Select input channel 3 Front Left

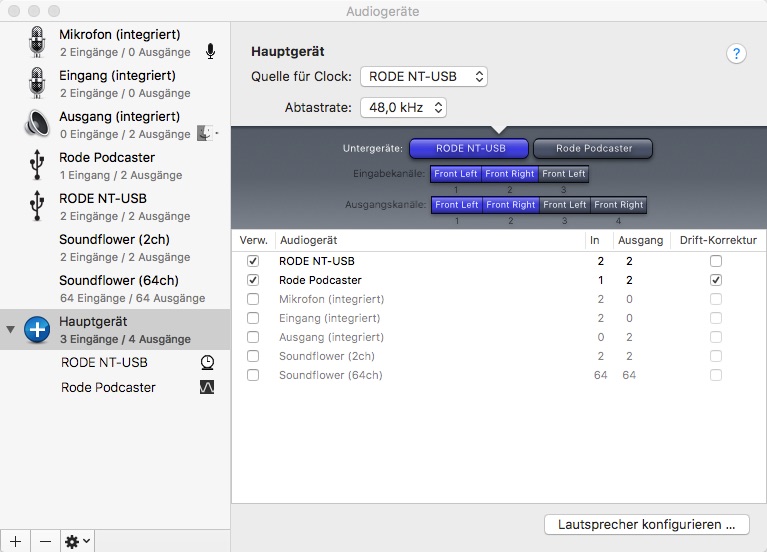pos(564,174)
